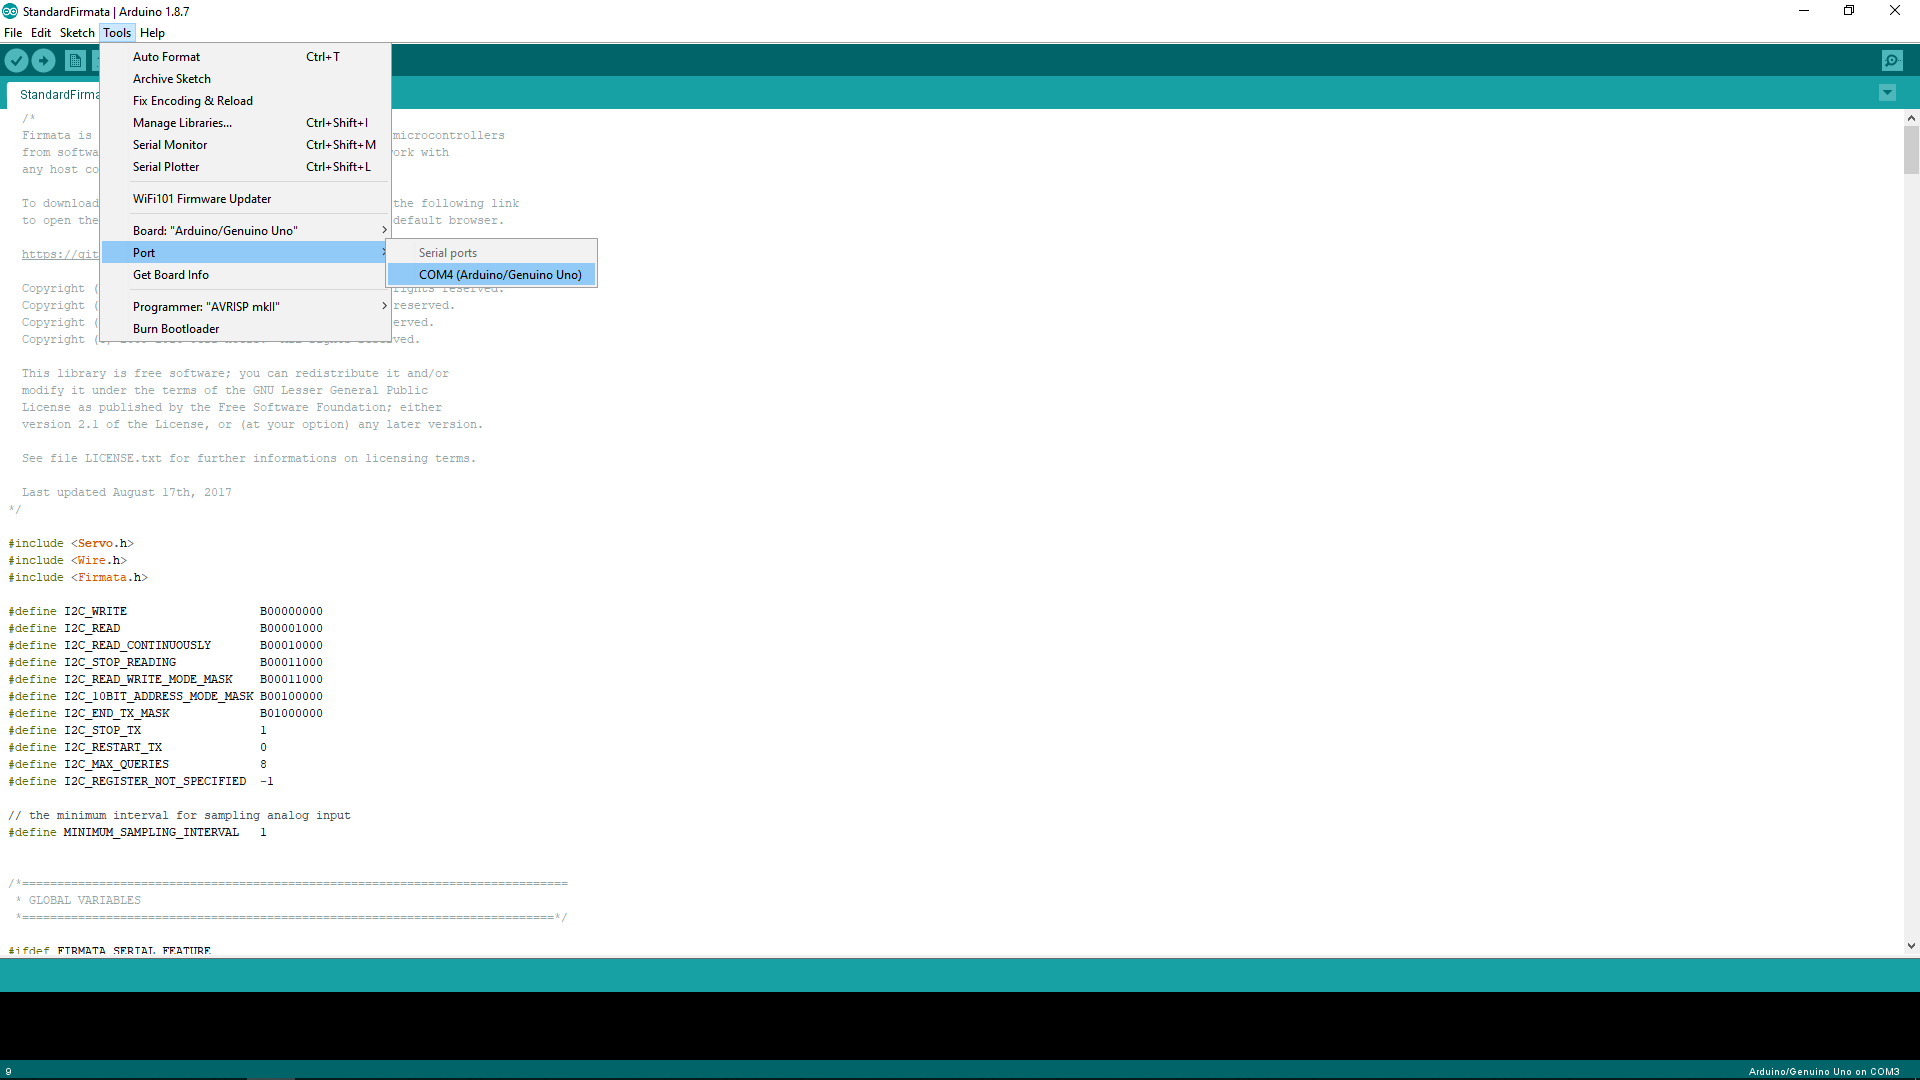Choose Auto Format from Tools menu
1920x1080 pixels.
(167, 57)
